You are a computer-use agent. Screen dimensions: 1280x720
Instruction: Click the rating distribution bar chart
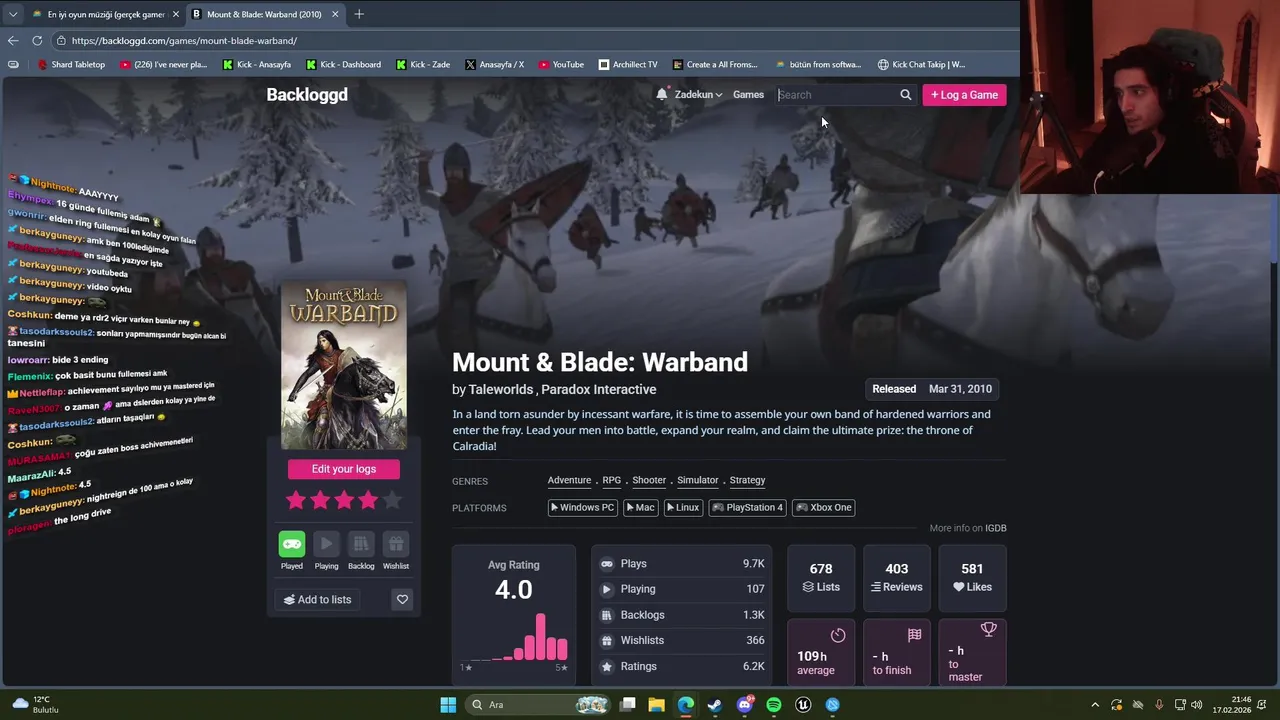tap(514, 637)
